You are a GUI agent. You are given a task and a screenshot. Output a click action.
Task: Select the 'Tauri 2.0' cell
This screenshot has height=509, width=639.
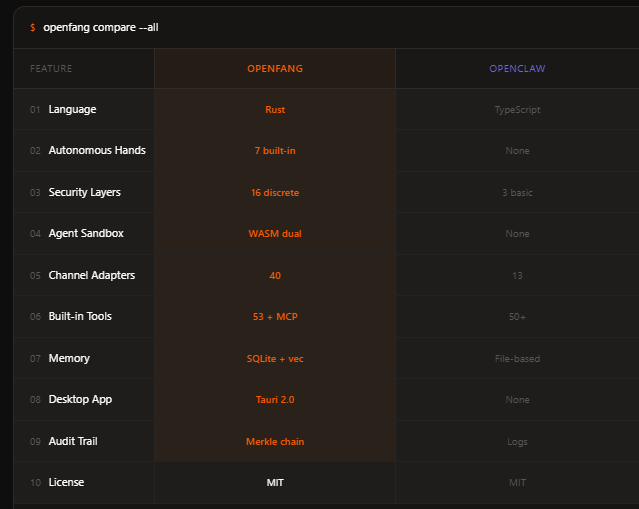[x=275, y=400]
